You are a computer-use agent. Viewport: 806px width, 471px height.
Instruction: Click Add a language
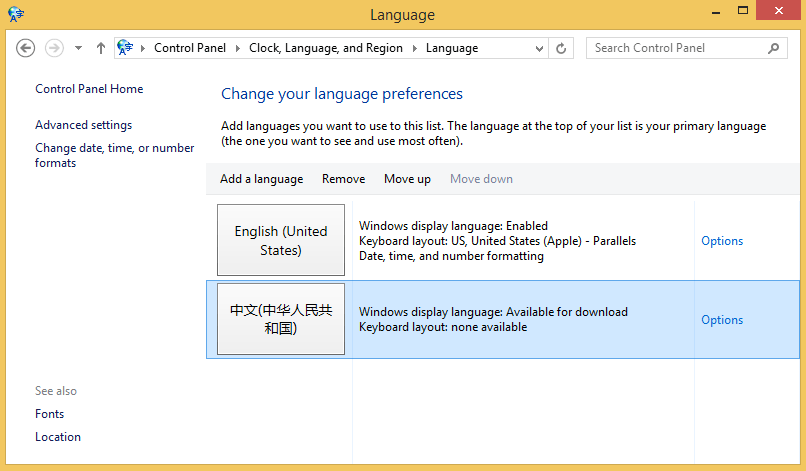coord(261,179)
